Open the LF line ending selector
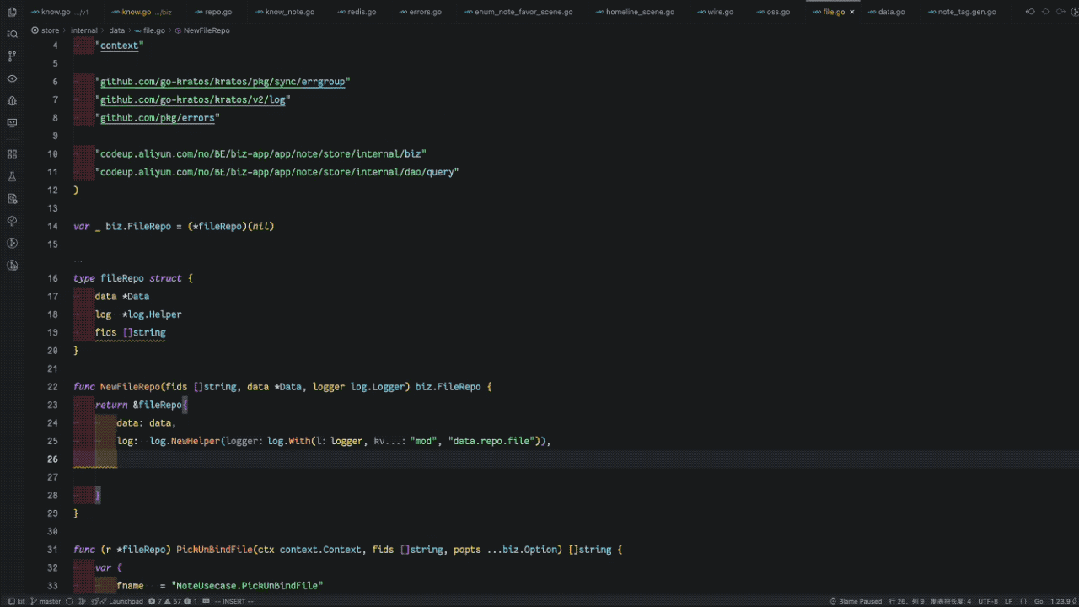 tap(1008, 601)
